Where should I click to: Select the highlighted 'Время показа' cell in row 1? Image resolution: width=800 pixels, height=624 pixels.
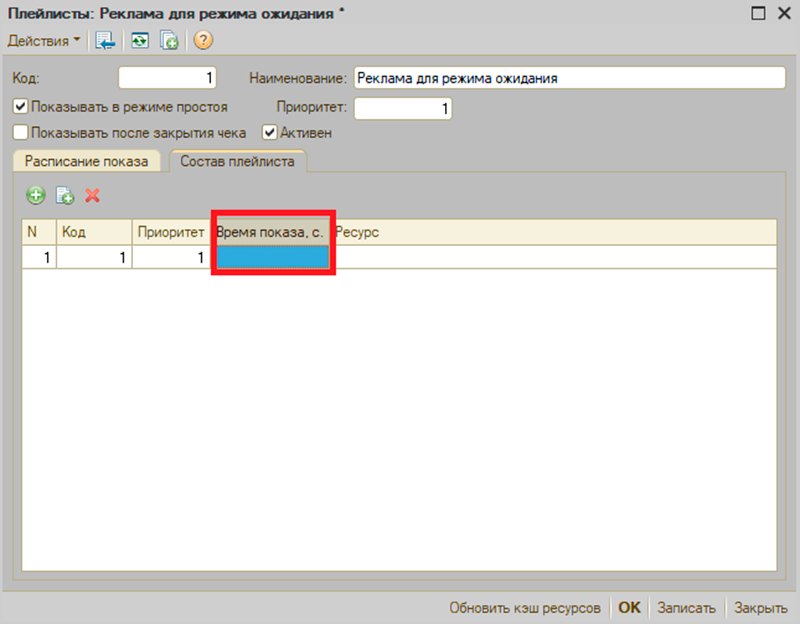[x=272, y=257]
